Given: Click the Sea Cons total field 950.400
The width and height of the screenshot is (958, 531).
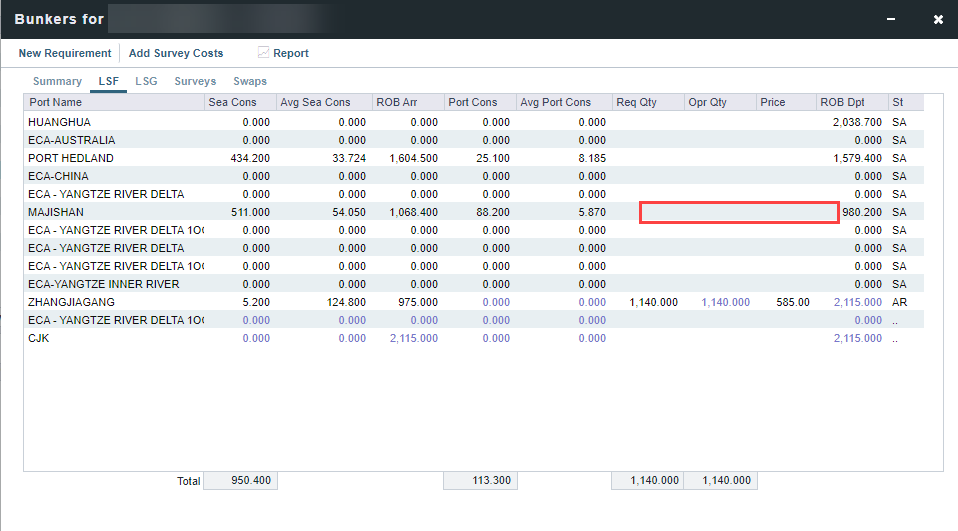Looking at the screenshot, I should tap(240, 481).
